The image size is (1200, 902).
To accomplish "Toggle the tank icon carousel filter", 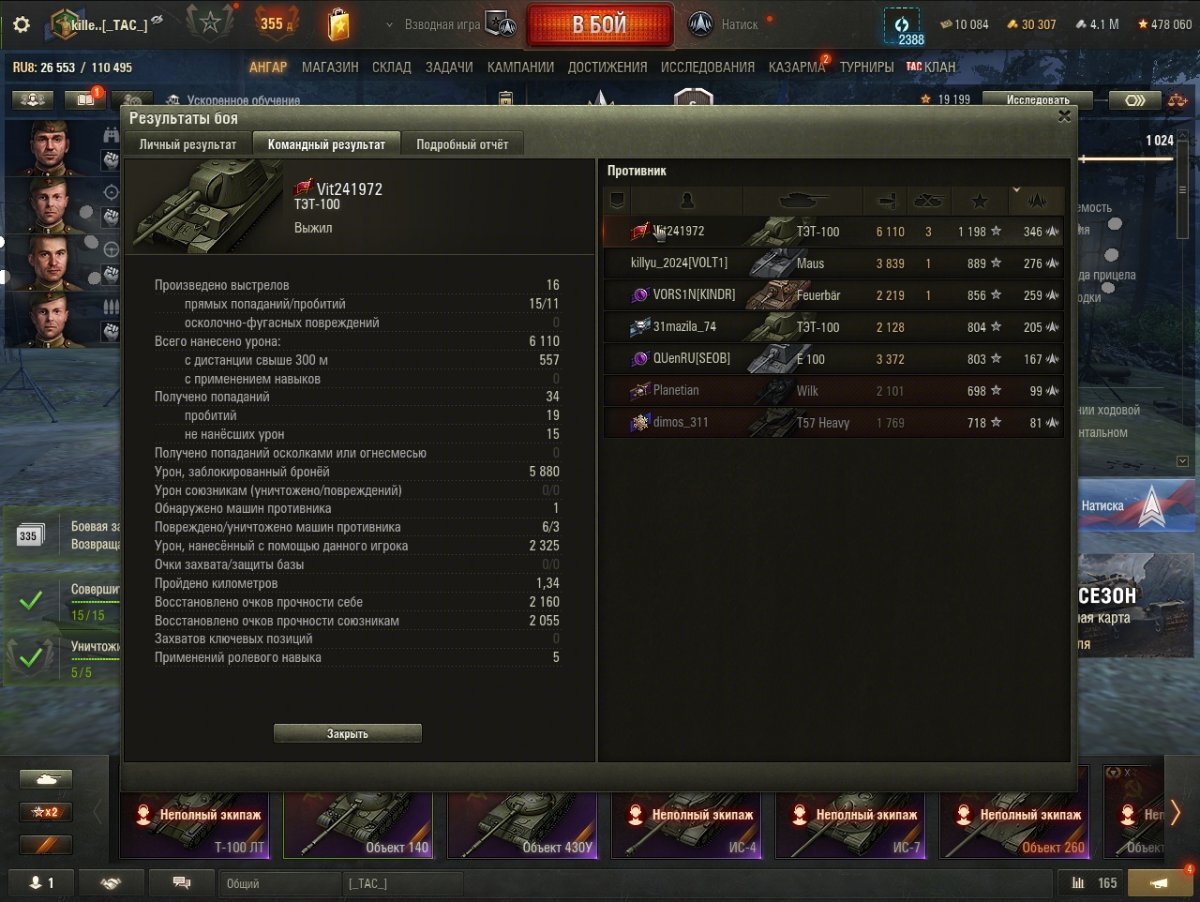I will point(46,779).
